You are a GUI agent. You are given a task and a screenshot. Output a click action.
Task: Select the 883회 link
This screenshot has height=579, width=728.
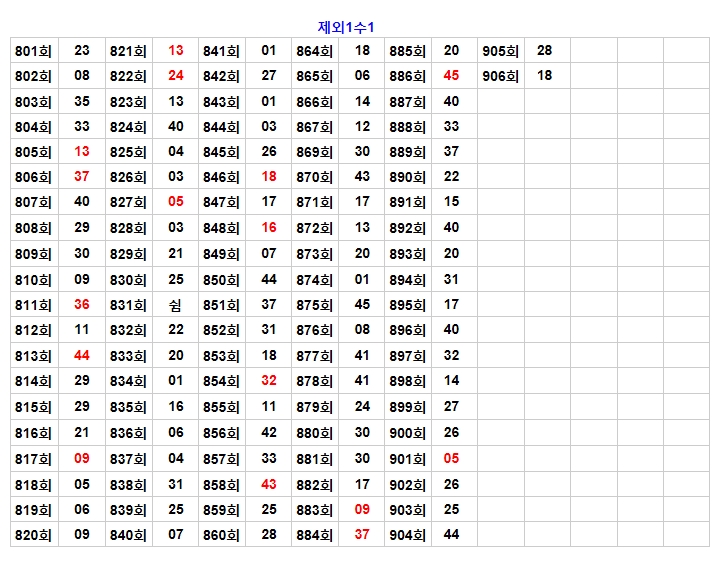(314, 510)
